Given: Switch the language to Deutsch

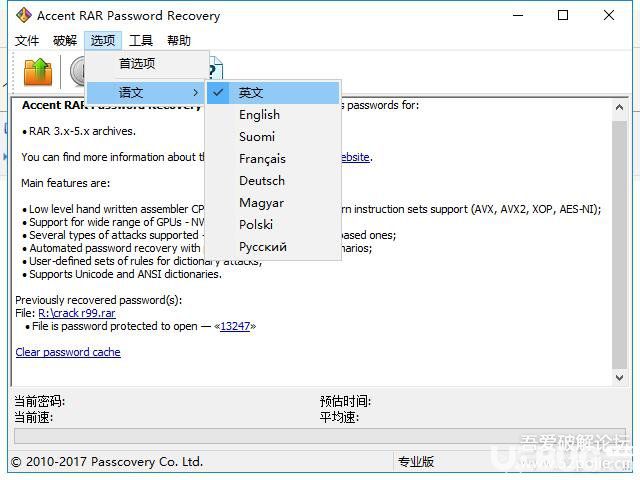Looking at the screenshot, I should pos(273,181).
